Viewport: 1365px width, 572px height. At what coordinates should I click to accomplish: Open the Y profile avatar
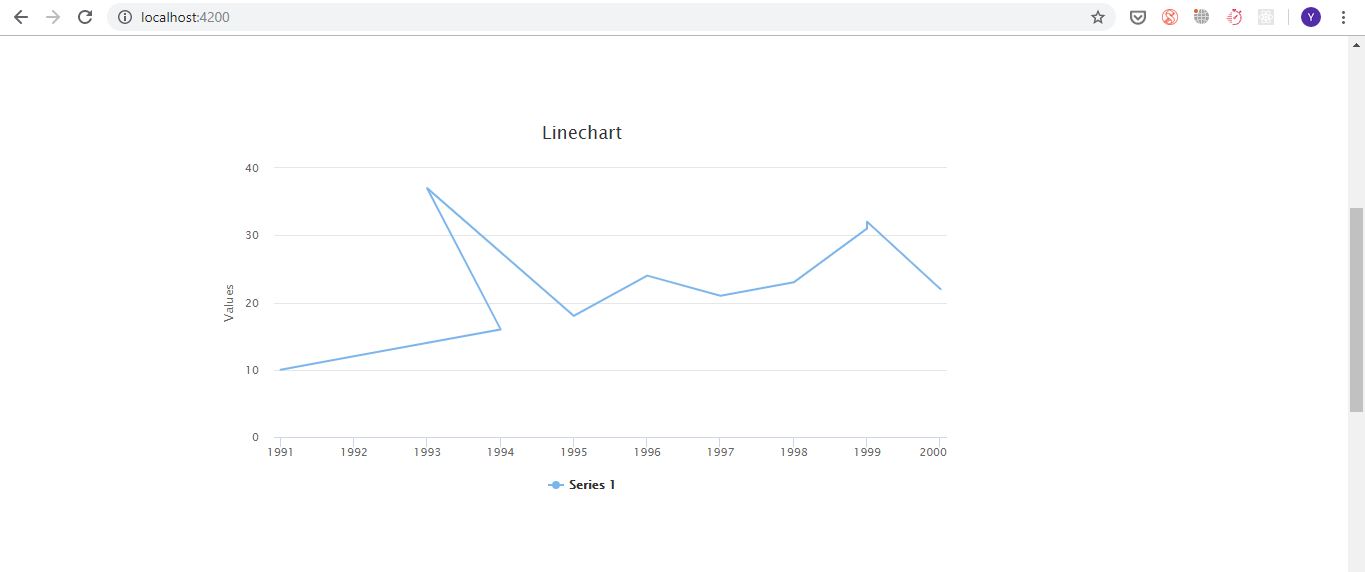pos(1311,17)
